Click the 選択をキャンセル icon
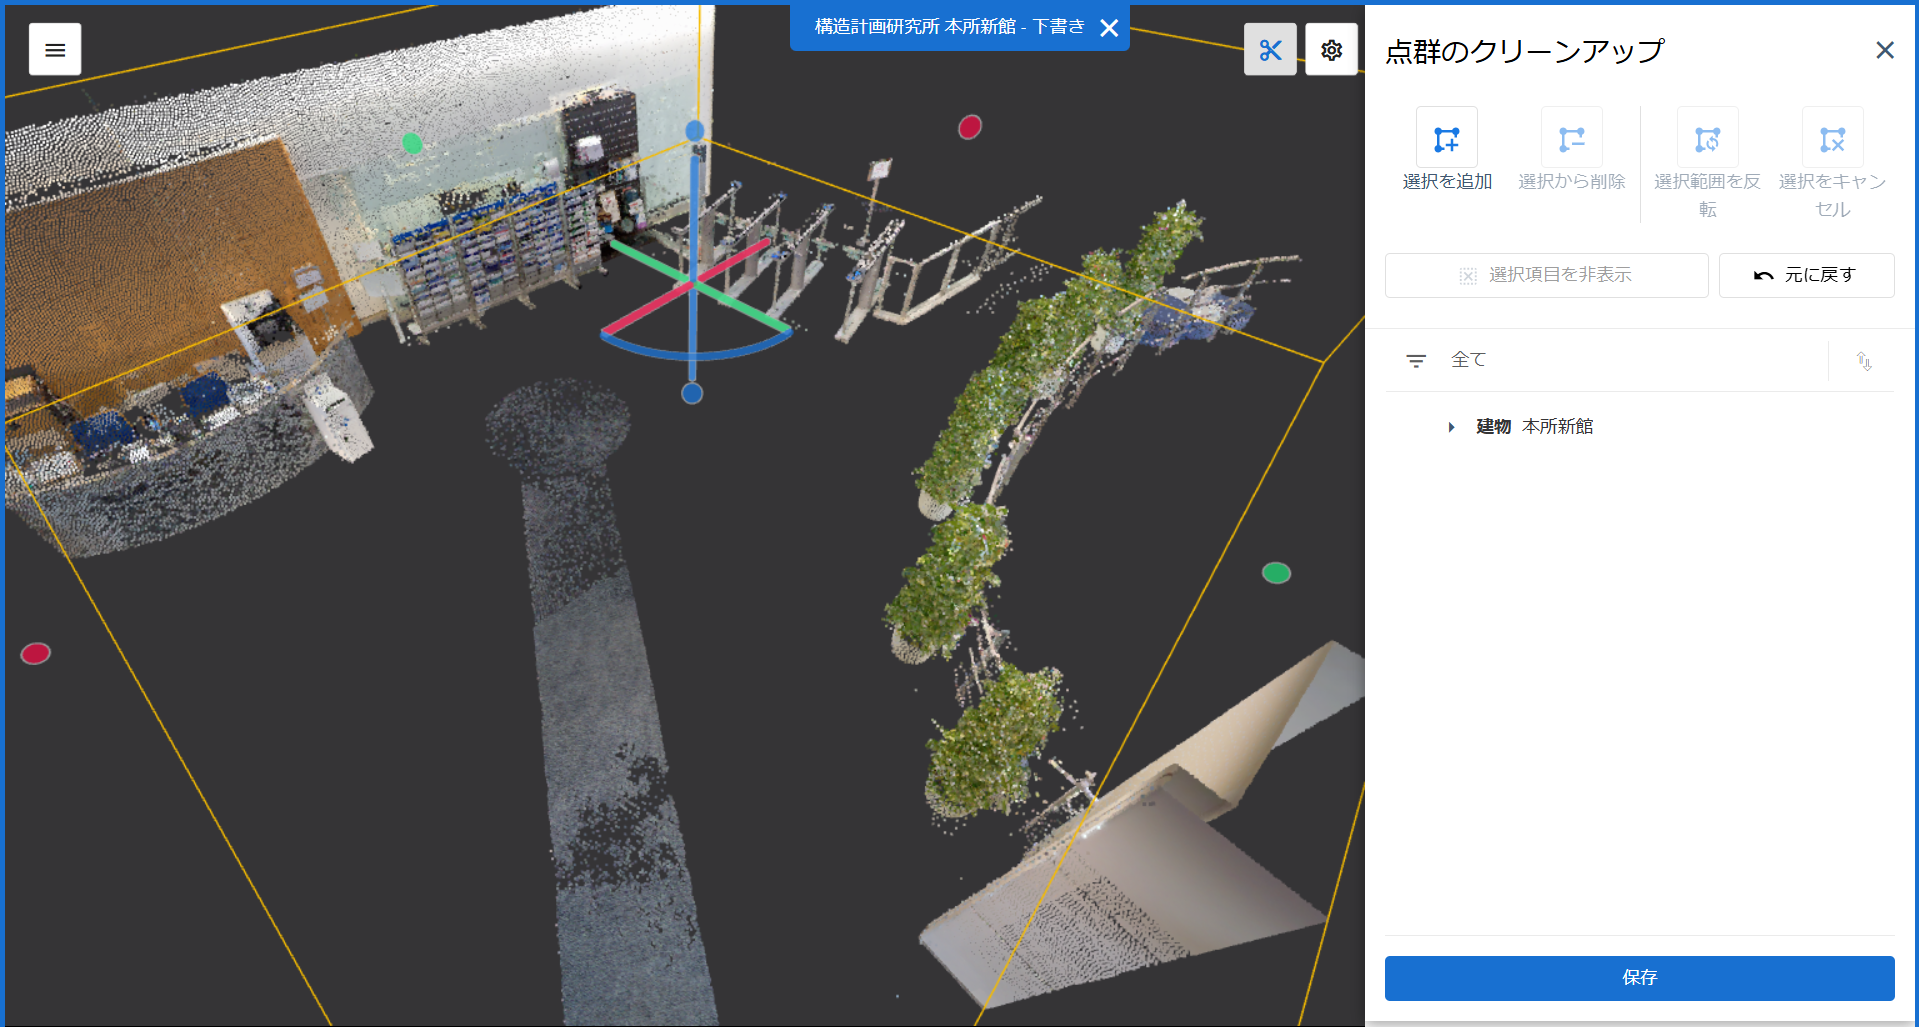 [1833, 138]
